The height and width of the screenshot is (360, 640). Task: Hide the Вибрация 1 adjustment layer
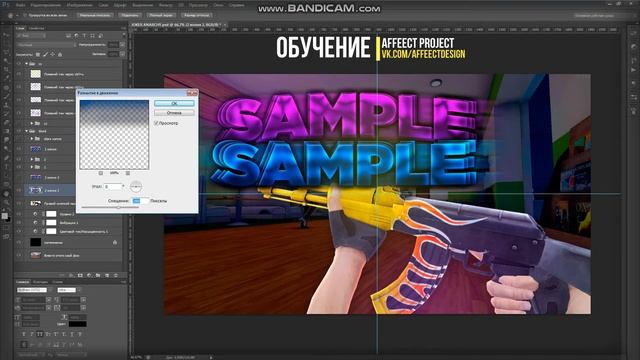tap(19, 222)
